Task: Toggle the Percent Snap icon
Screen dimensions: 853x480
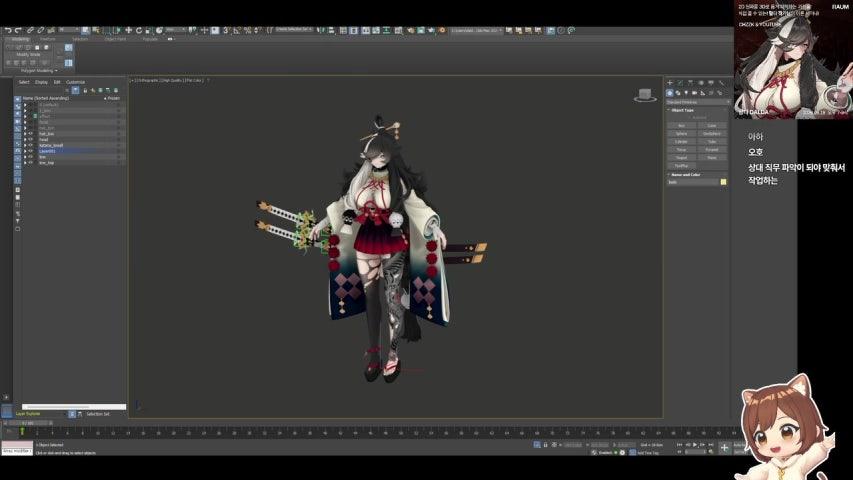Action: click(248, 30)
